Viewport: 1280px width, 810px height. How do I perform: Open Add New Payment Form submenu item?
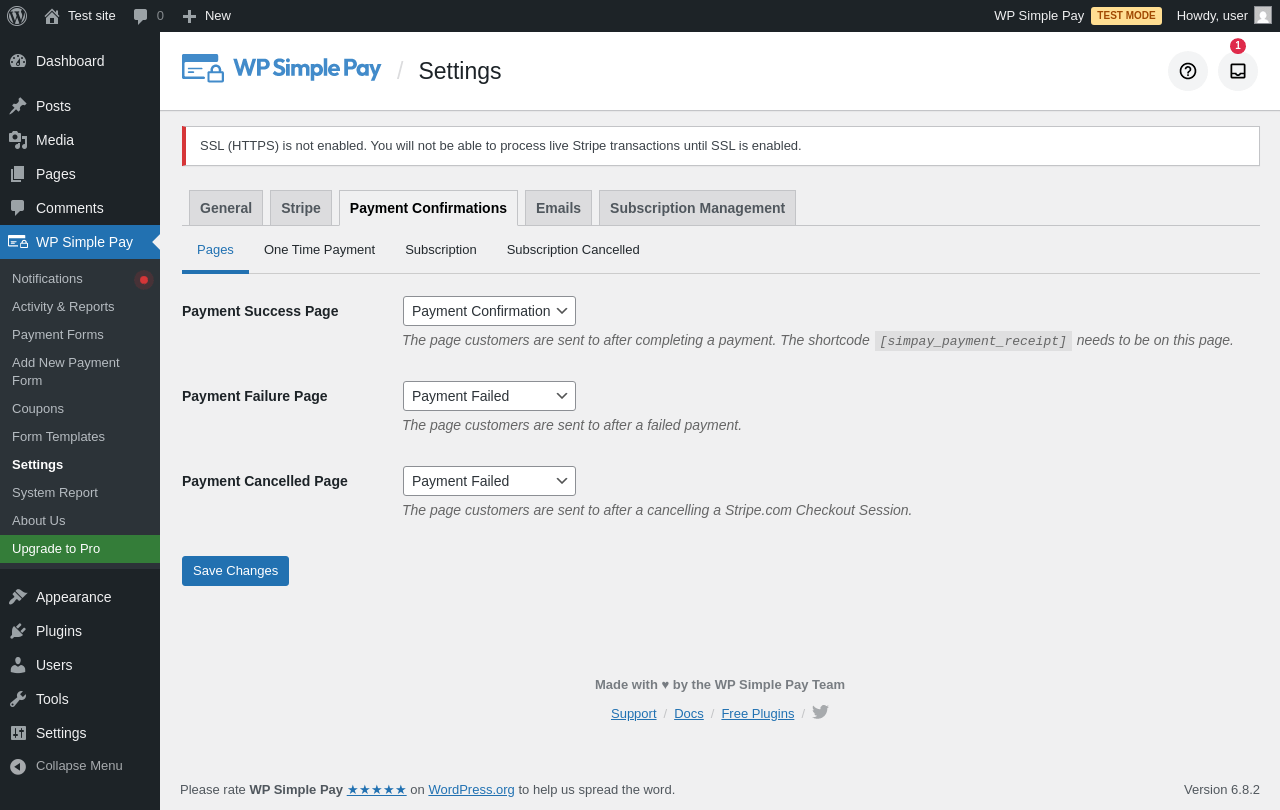click(80, 372)
